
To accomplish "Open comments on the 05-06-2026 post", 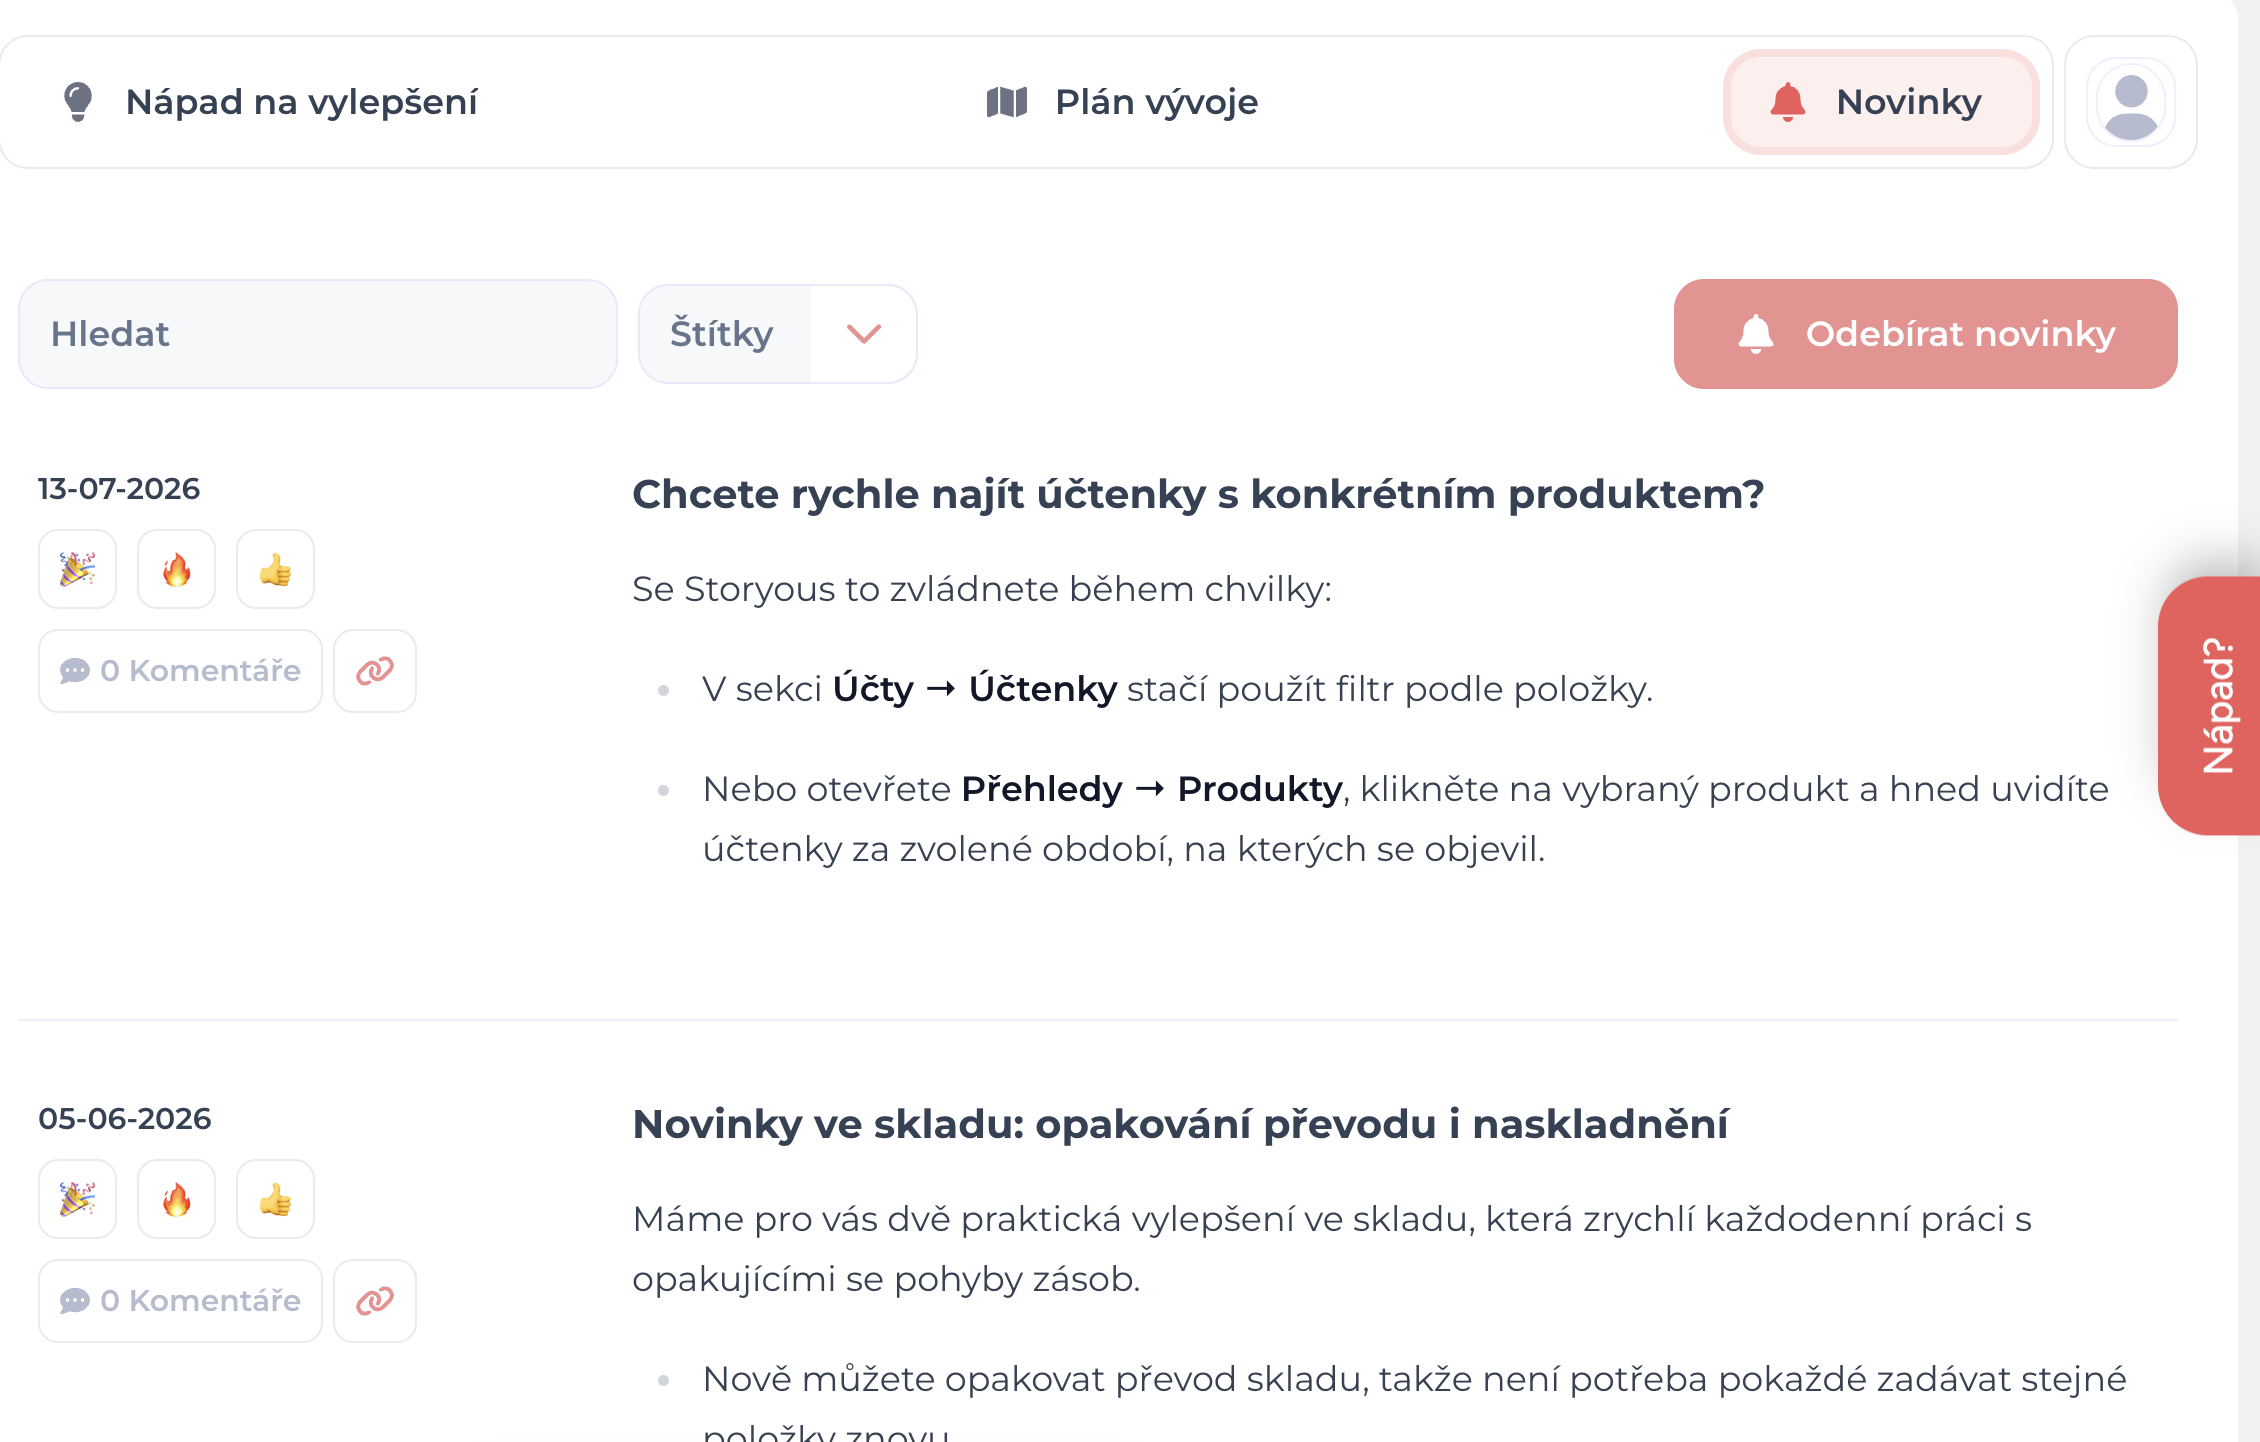I will pos(180,1301).
